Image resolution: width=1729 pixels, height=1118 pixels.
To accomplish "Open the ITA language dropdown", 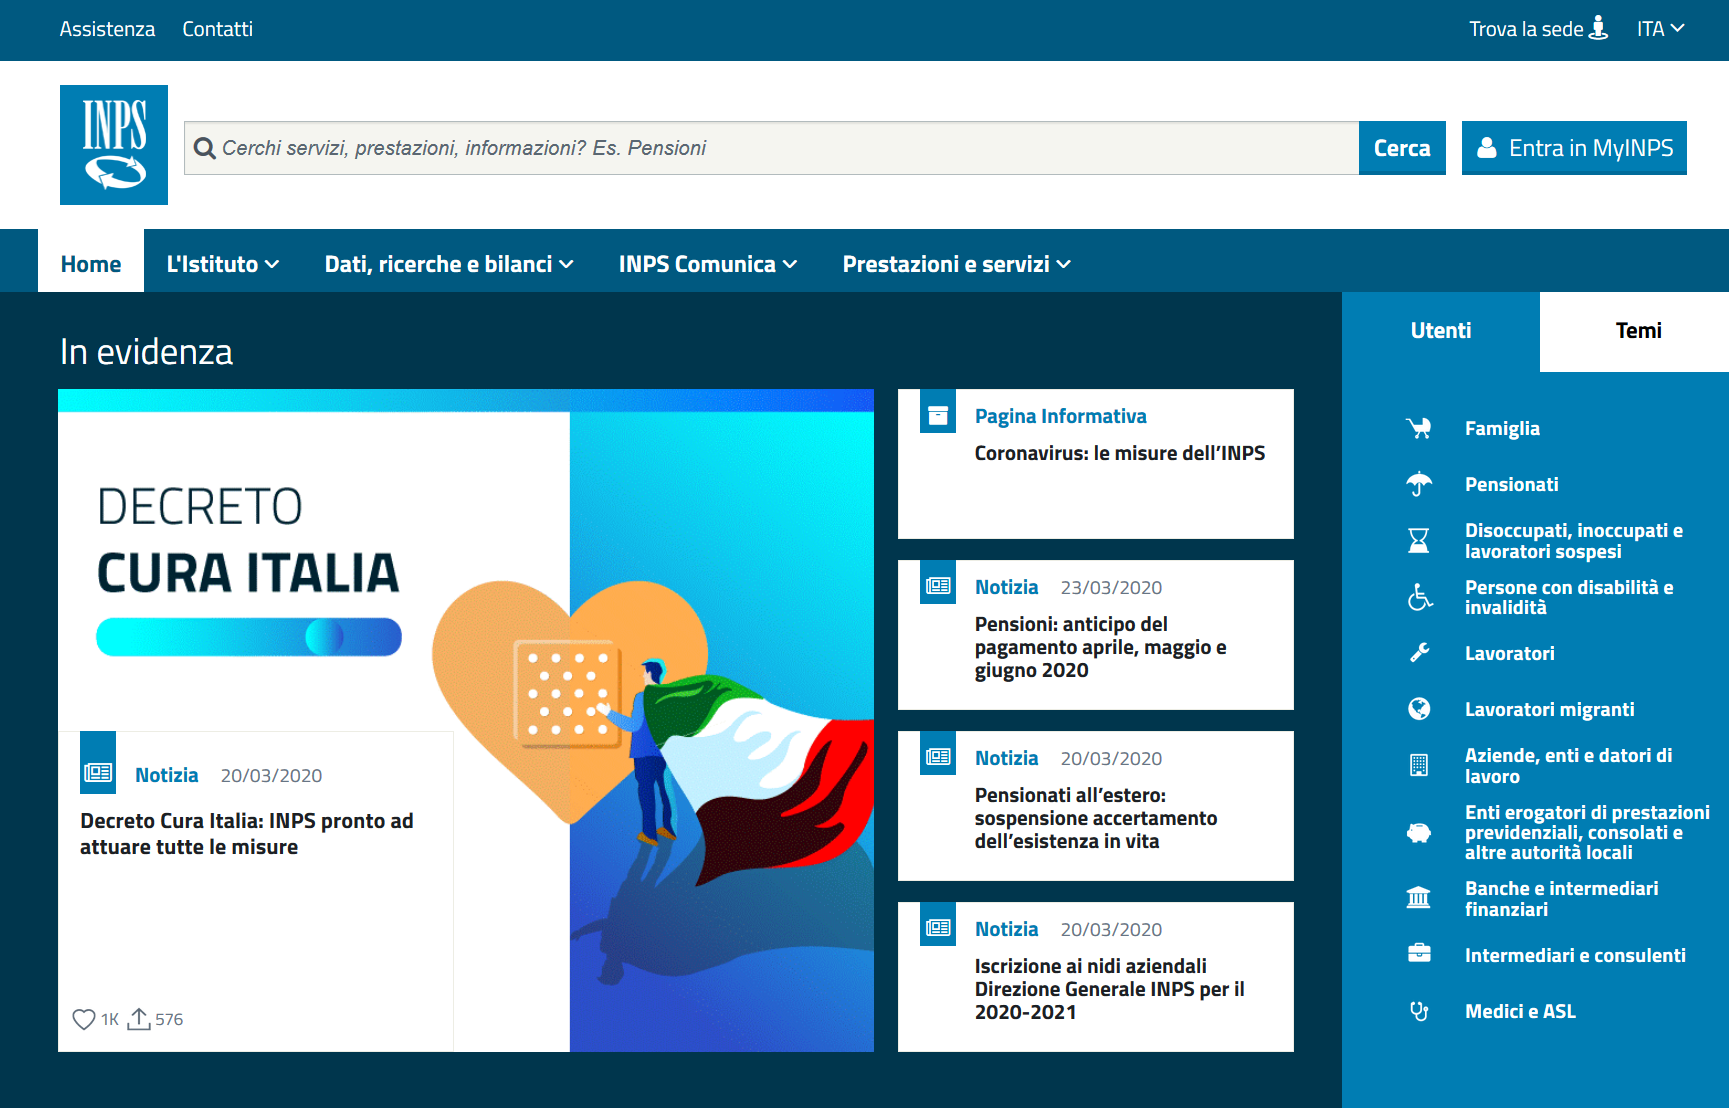I will (1660, 29).
